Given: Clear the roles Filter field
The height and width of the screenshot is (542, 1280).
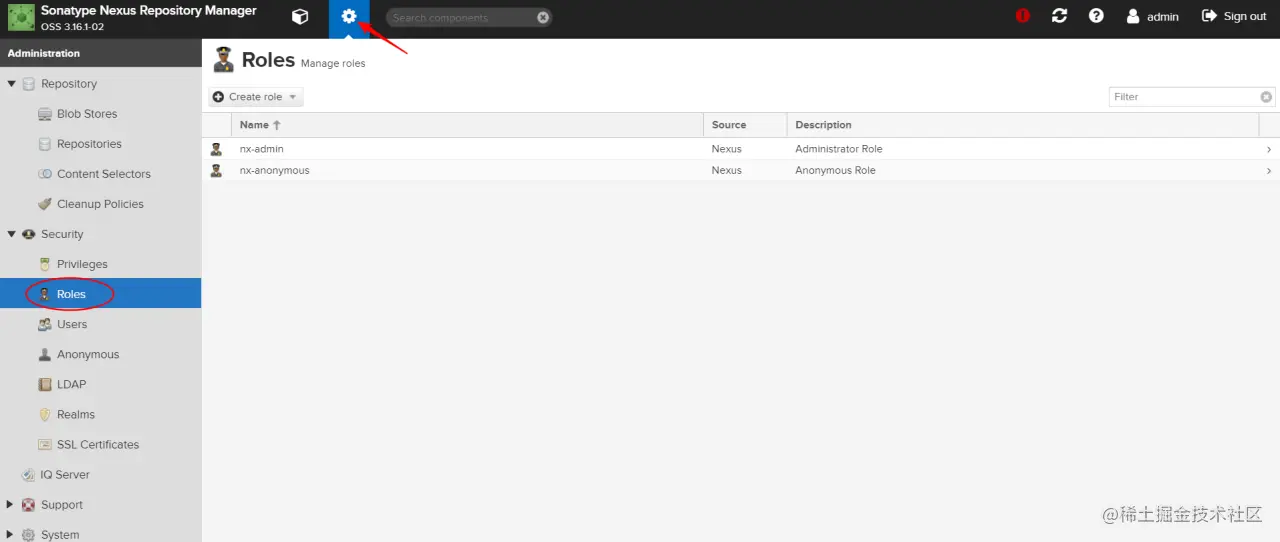Looking at the screenshot, I should click(x=1266, y=97).
